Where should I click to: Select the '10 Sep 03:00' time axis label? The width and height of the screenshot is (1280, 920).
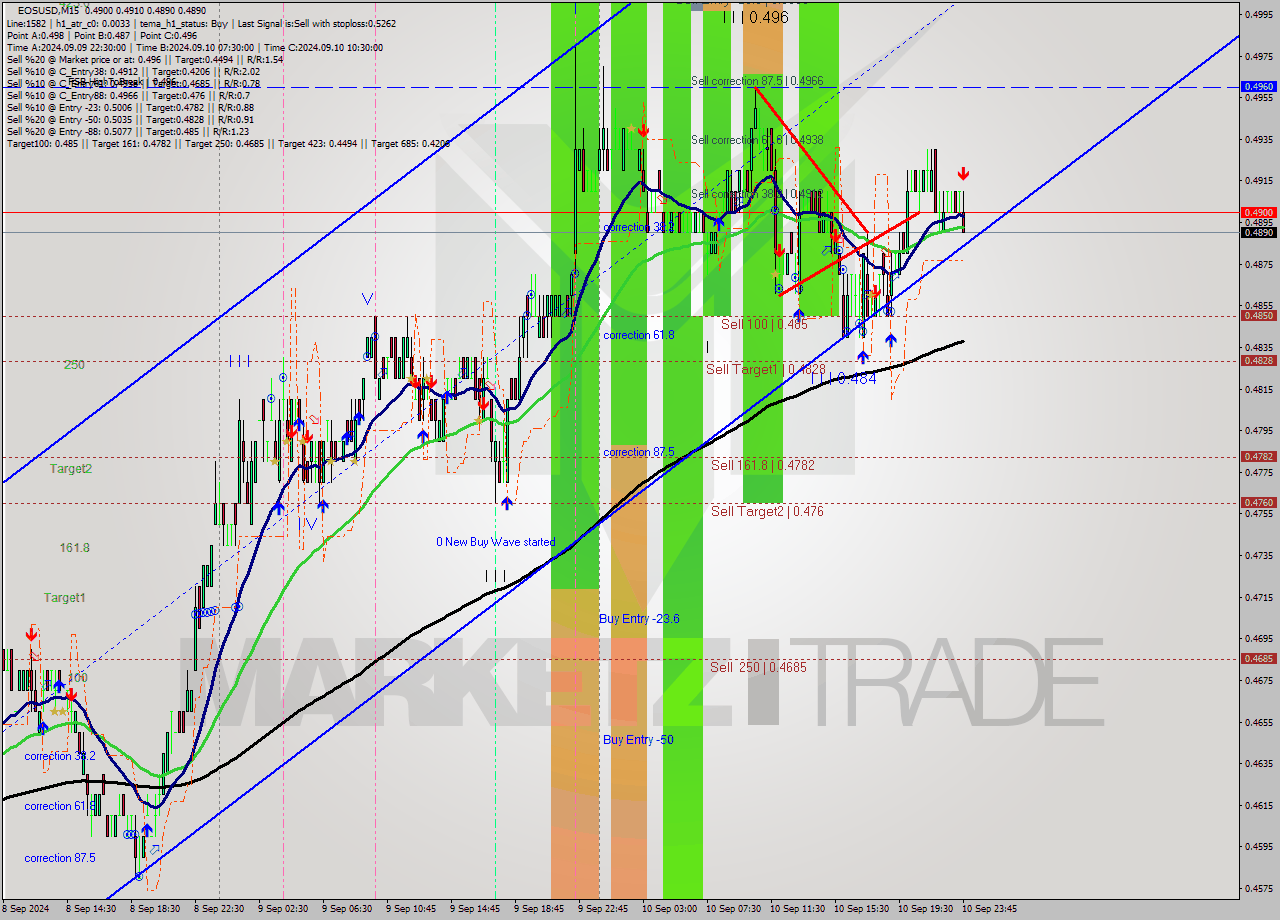[669, 909]
